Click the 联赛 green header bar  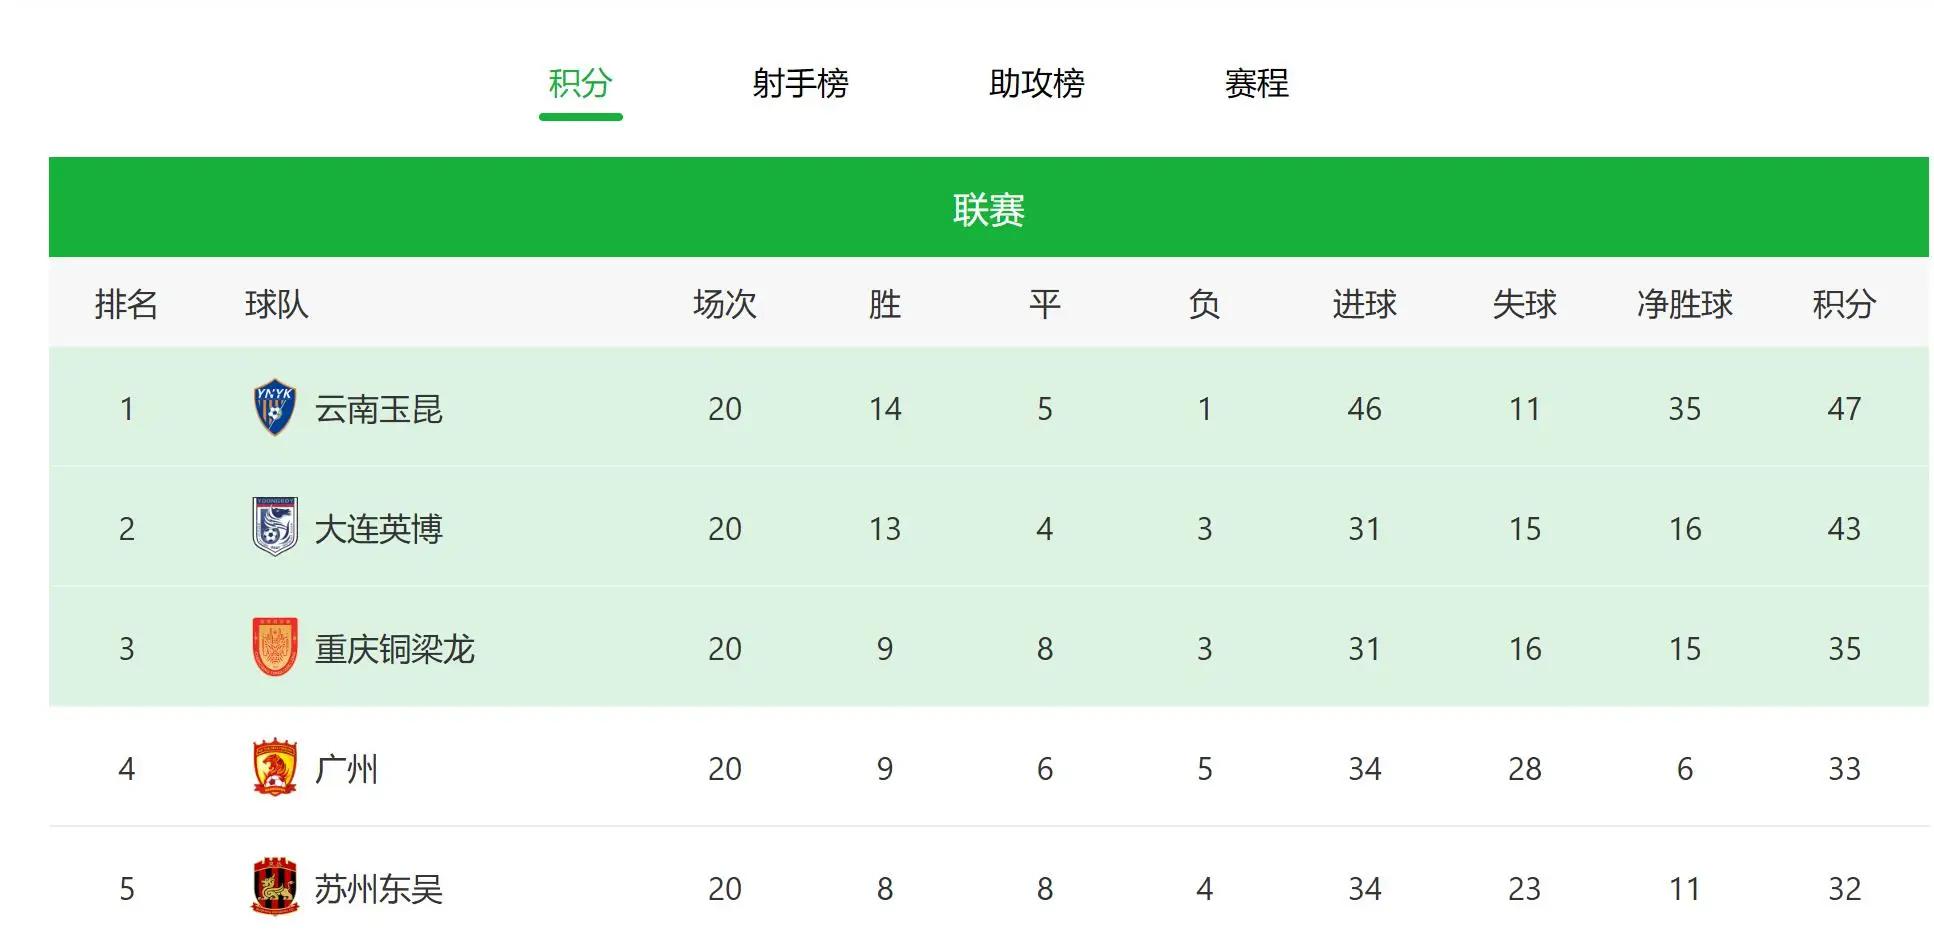(x=989, y=207)
